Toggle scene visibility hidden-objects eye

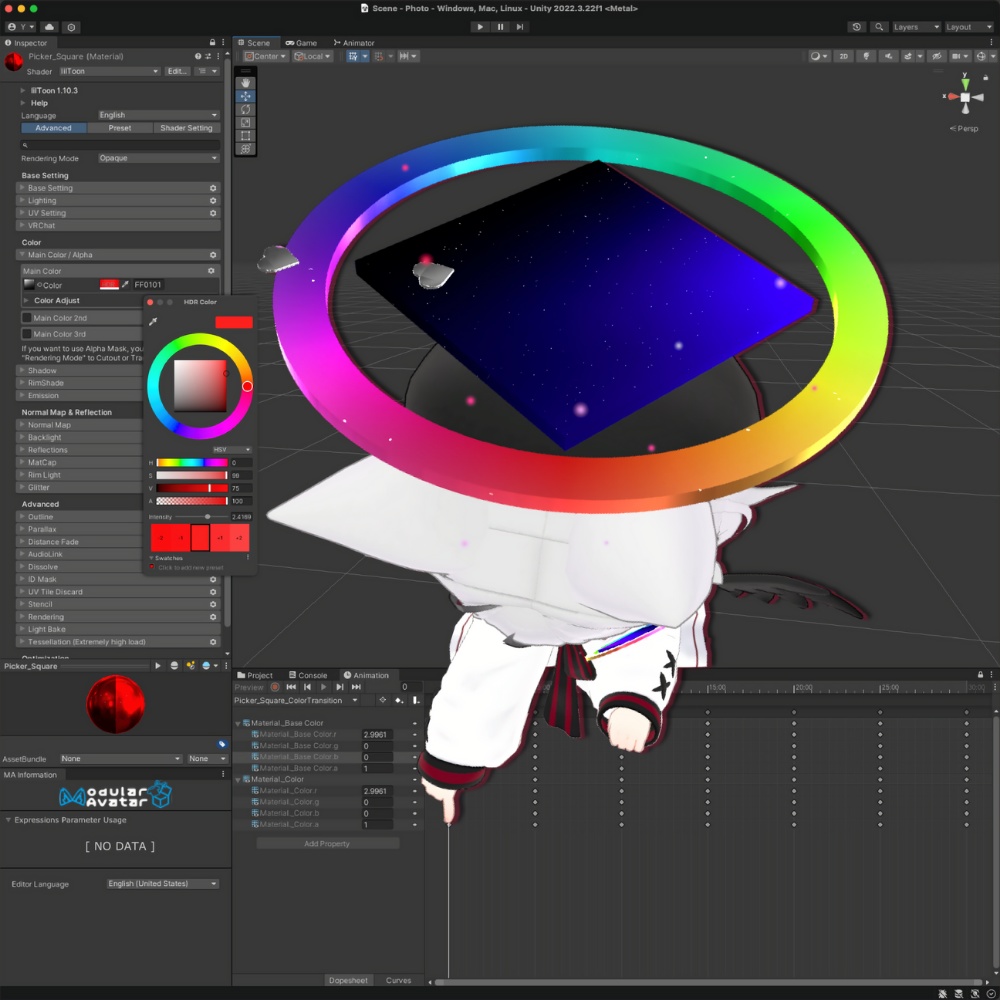[937, 56]
